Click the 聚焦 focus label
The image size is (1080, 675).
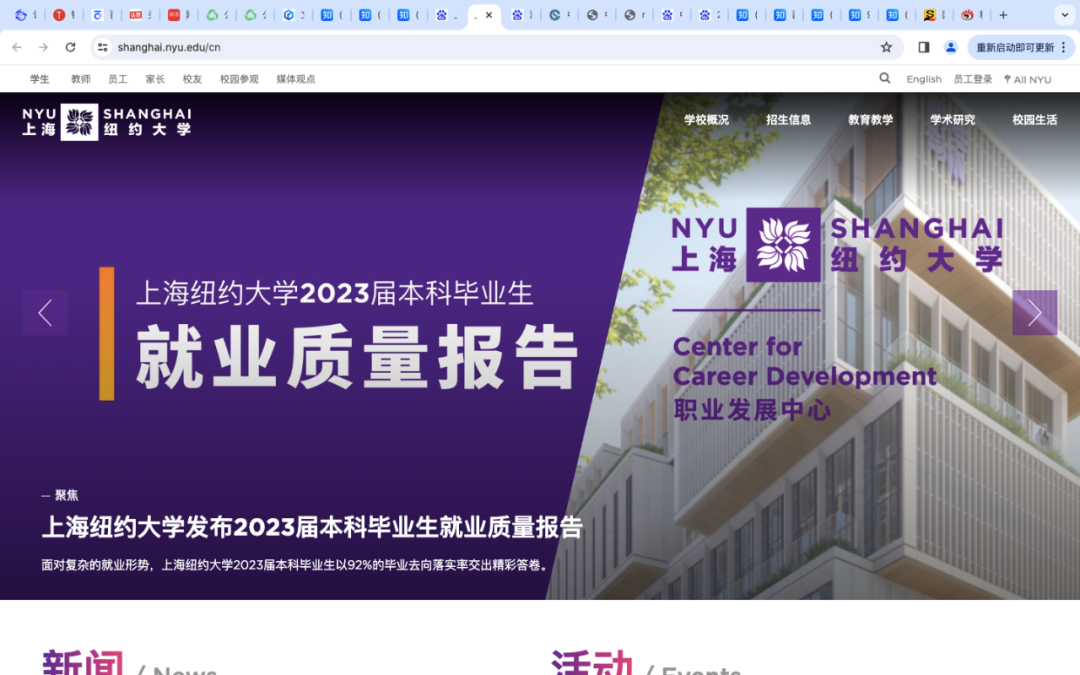coord(66,495)
